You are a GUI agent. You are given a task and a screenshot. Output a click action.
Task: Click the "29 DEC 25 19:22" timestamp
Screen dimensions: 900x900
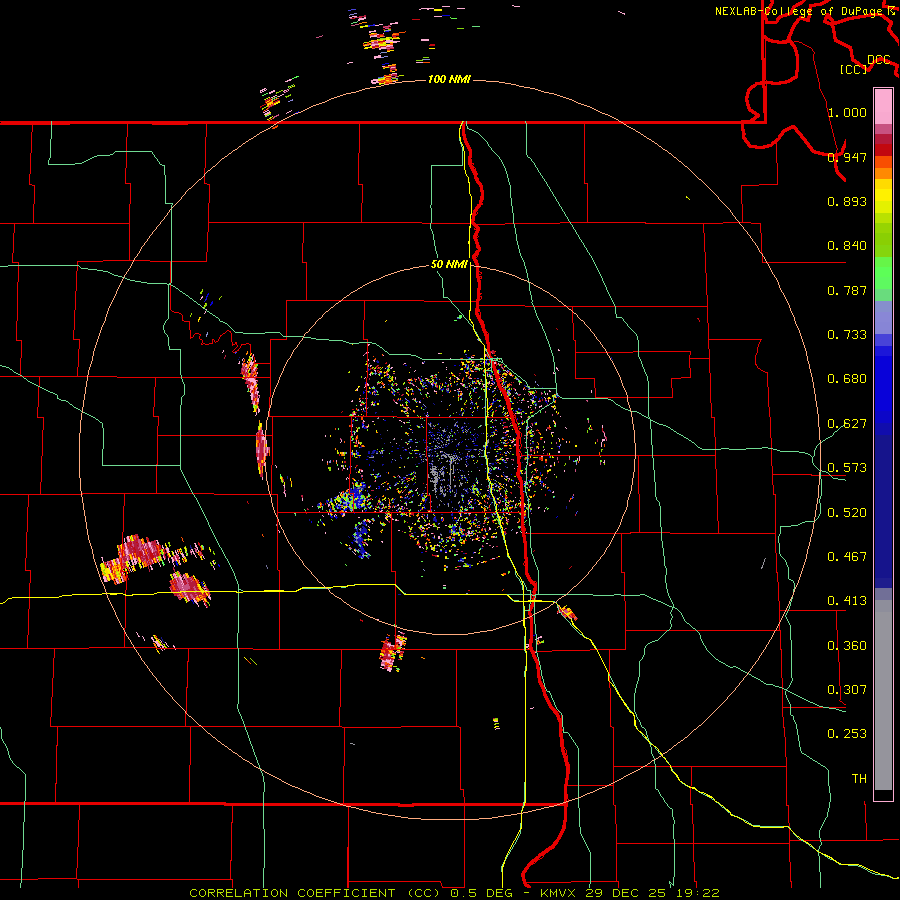tap(653, 893)
